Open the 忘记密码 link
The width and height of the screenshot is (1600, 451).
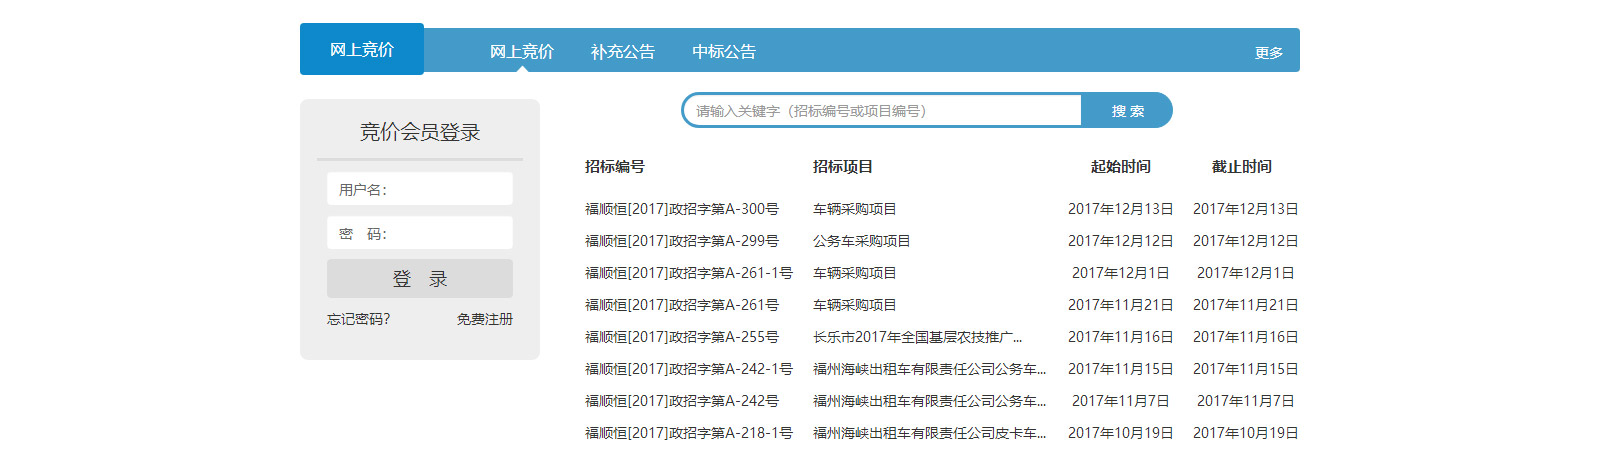click(x=358, y=319)
